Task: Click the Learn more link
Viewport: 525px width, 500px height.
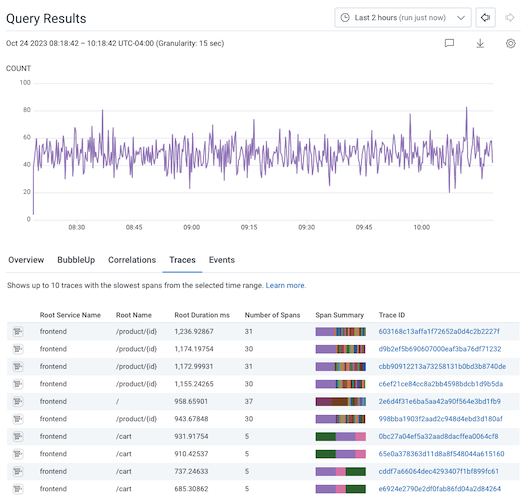Action: pos(286,285)
